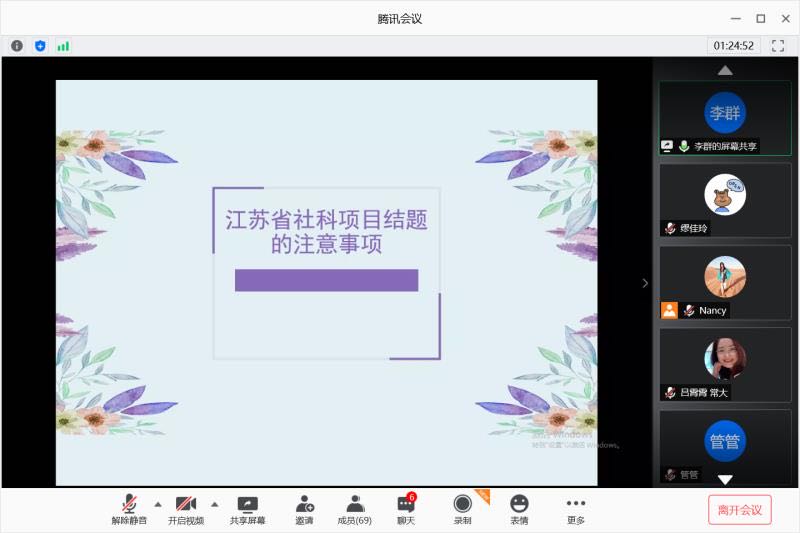Select Nancy's video thumbnail
Viewport: 800px width, 533px height.
(724, 282)
